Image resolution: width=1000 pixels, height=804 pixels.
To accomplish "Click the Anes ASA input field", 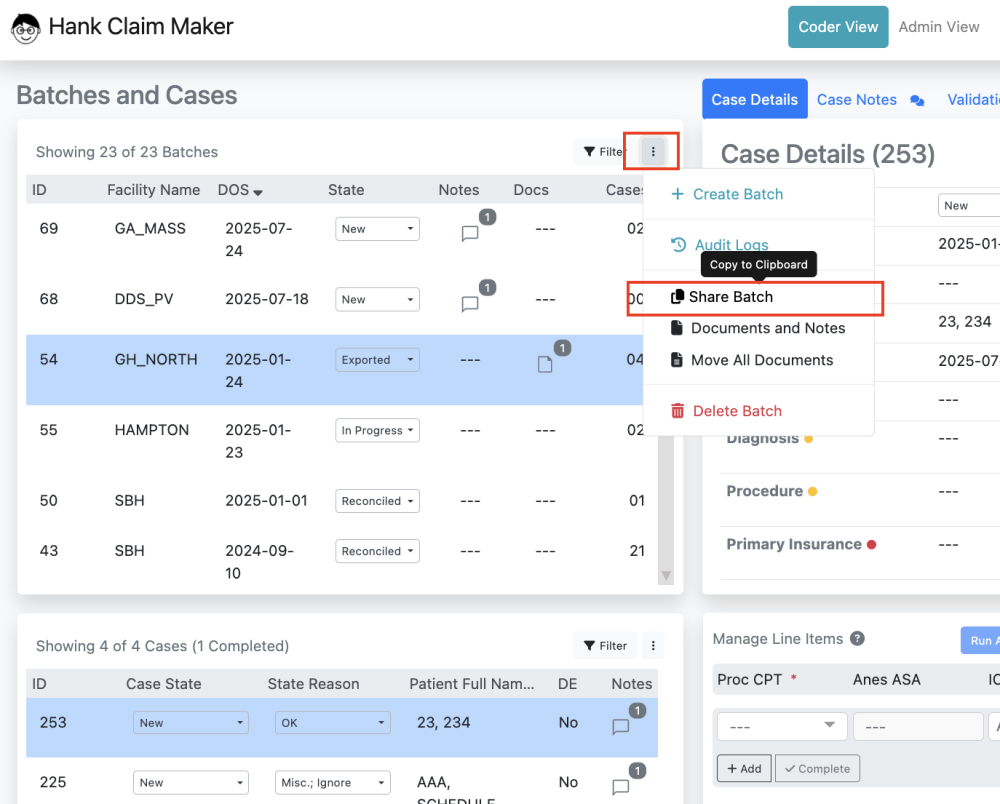I will coord(918,726).
